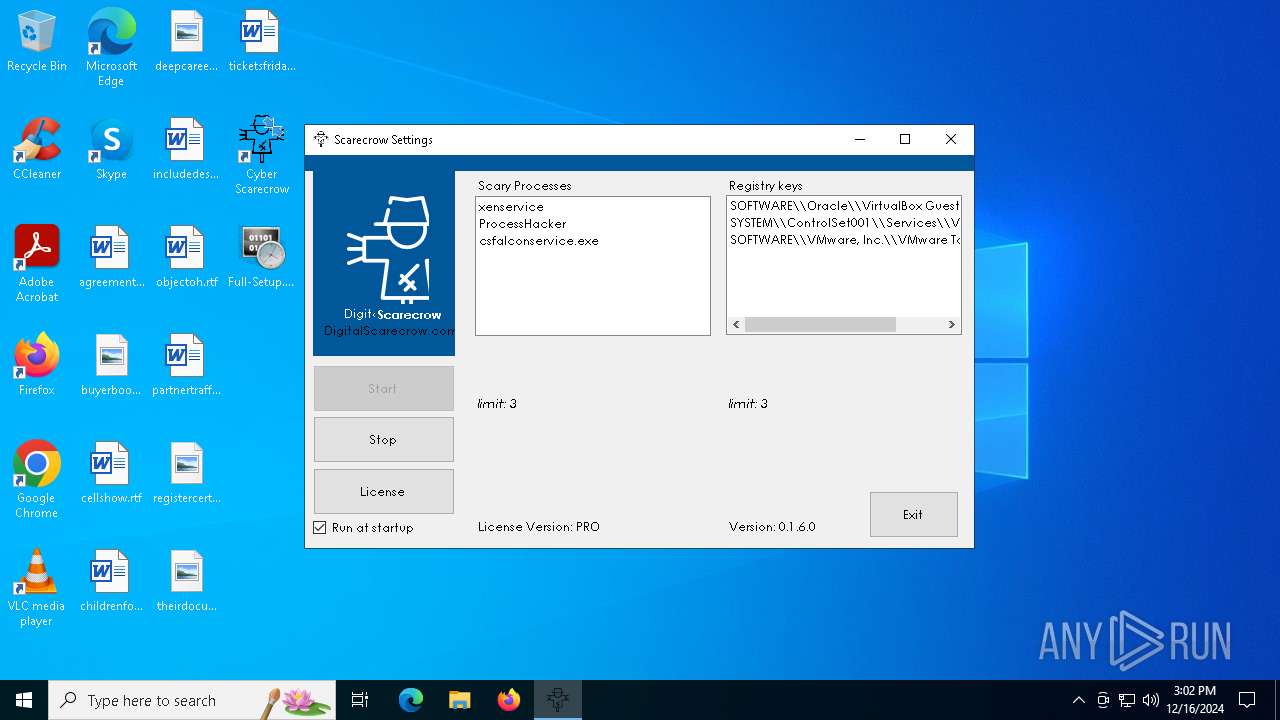The image size is (1280, 720).
Task: Select the childrenfo Word document icon
Action: coord(111,582)
